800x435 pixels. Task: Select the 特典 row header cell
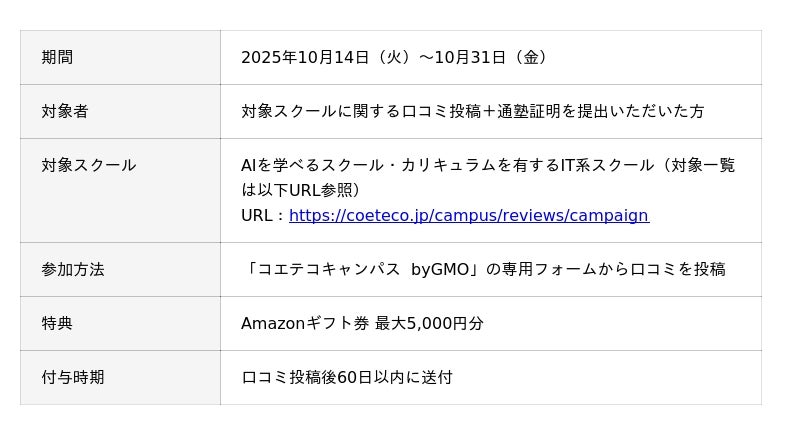click(57, 324)
